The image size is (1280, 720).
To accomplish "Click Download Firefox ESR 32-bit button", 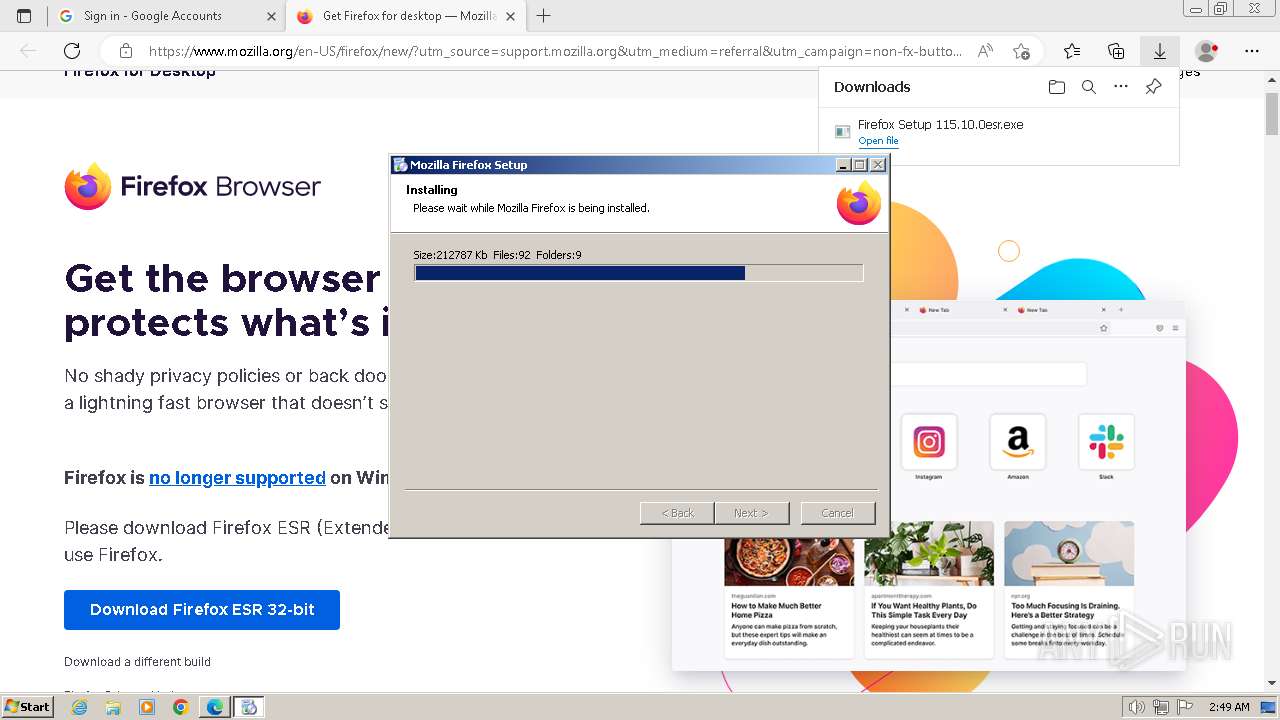I will [202, 610].
